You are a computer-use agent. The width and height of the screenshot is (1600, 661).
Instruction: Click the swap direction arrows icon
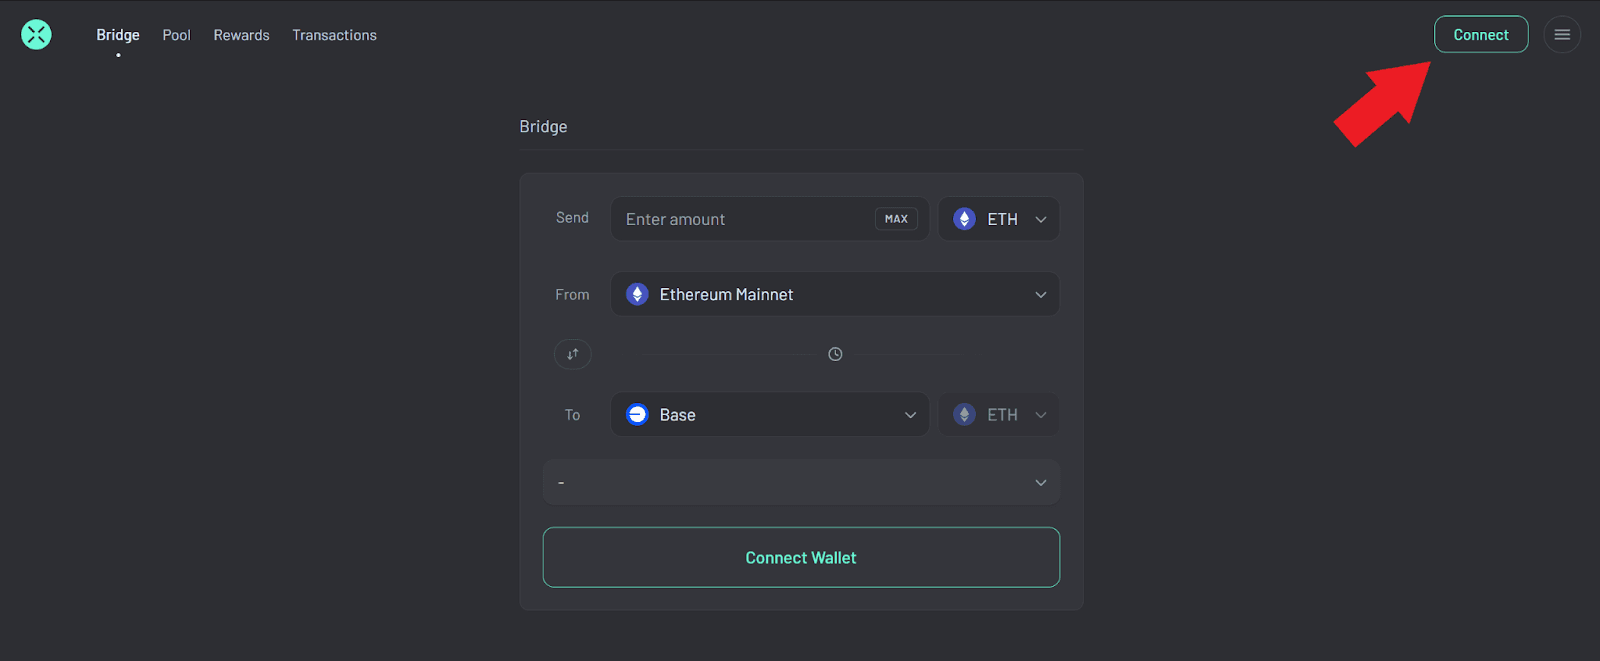(x=572, y=354)
